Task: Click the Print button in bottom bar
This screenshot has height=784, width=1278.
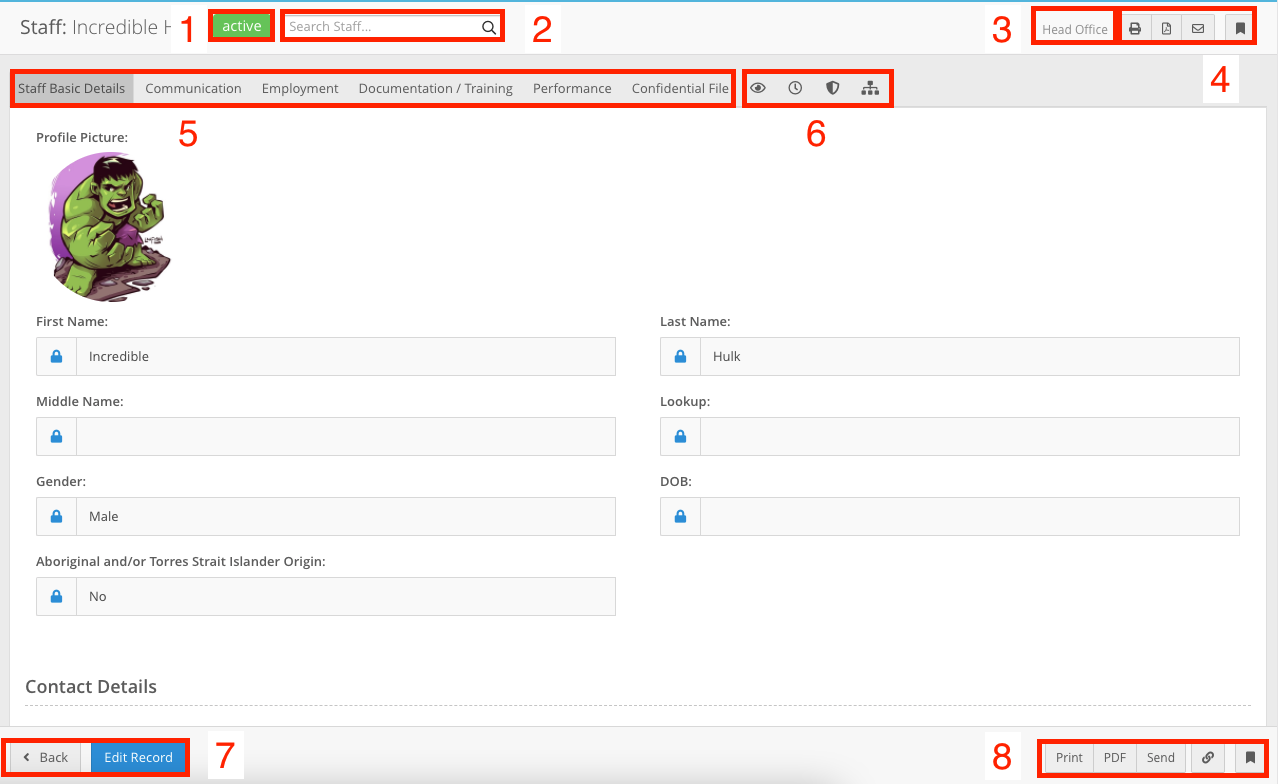Action: [x=1069, y=757]
